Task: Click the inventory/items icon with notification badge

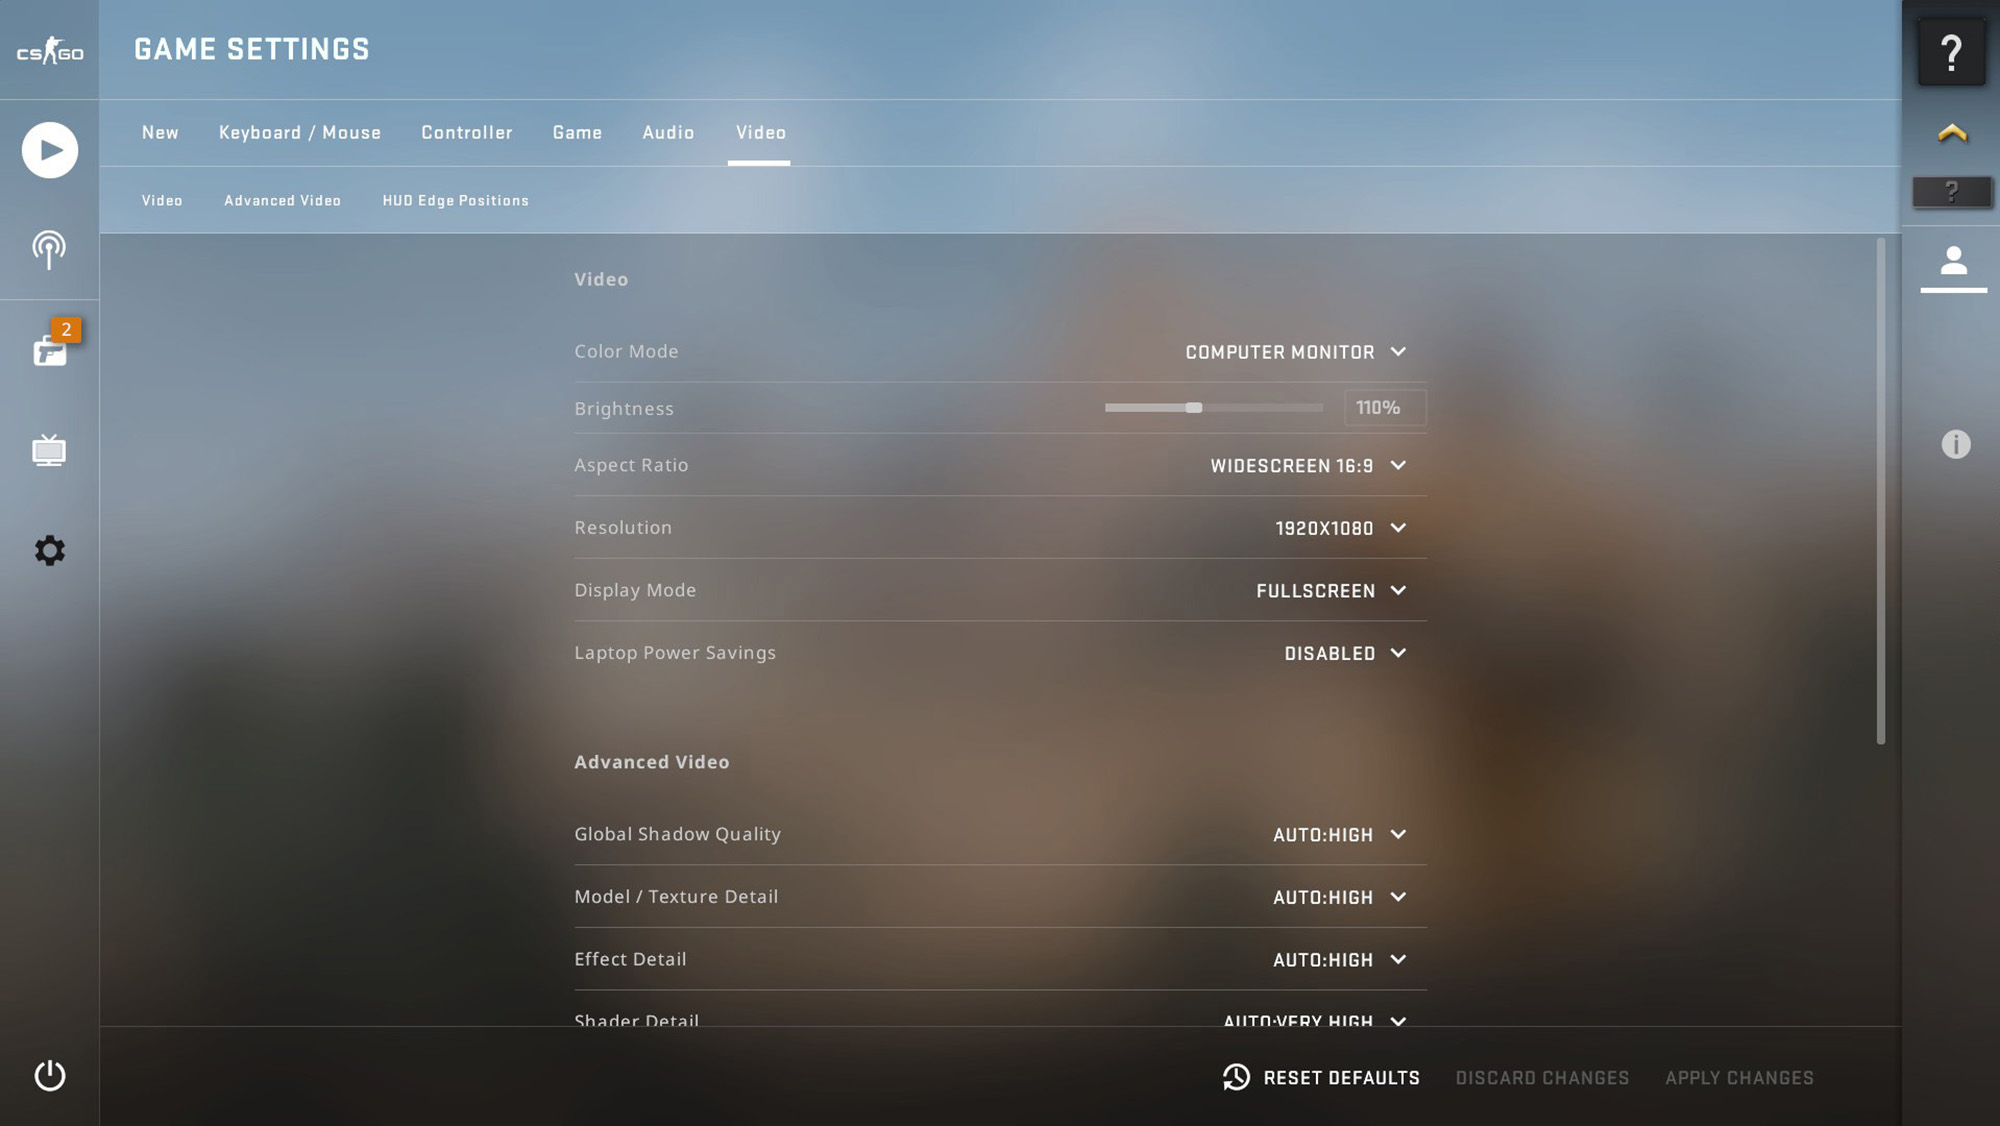Action: [x=49, y=347]
